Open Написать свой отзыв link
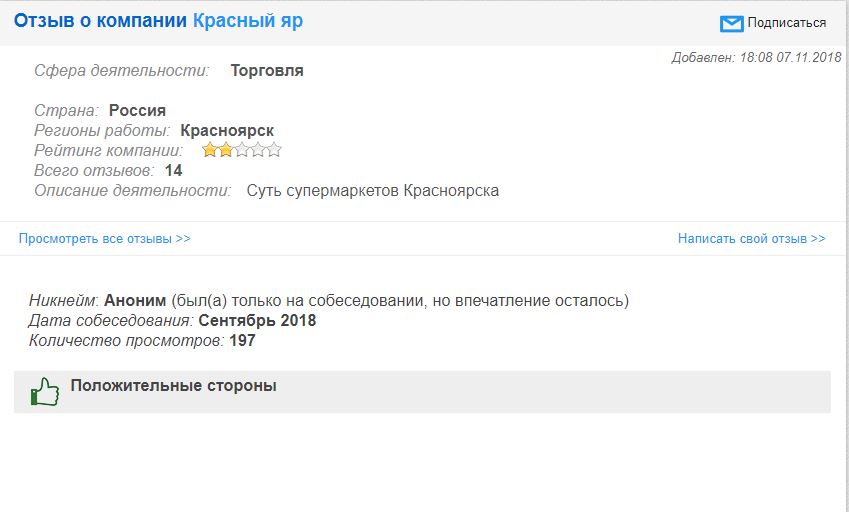Viewport: 849px width, 512px height. [x=752, y=238]
